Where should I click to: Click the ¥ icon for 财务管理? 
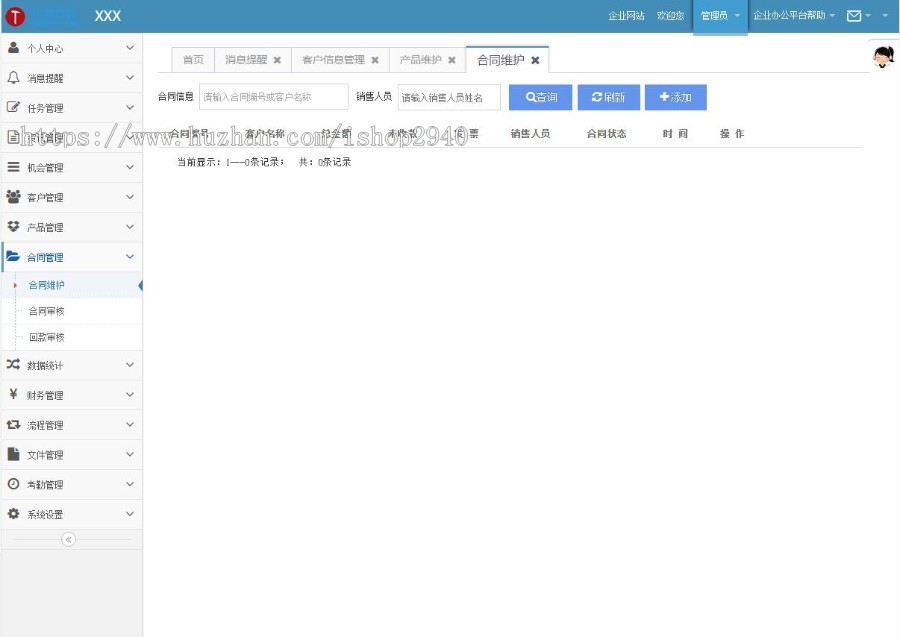tap(12, 394)
